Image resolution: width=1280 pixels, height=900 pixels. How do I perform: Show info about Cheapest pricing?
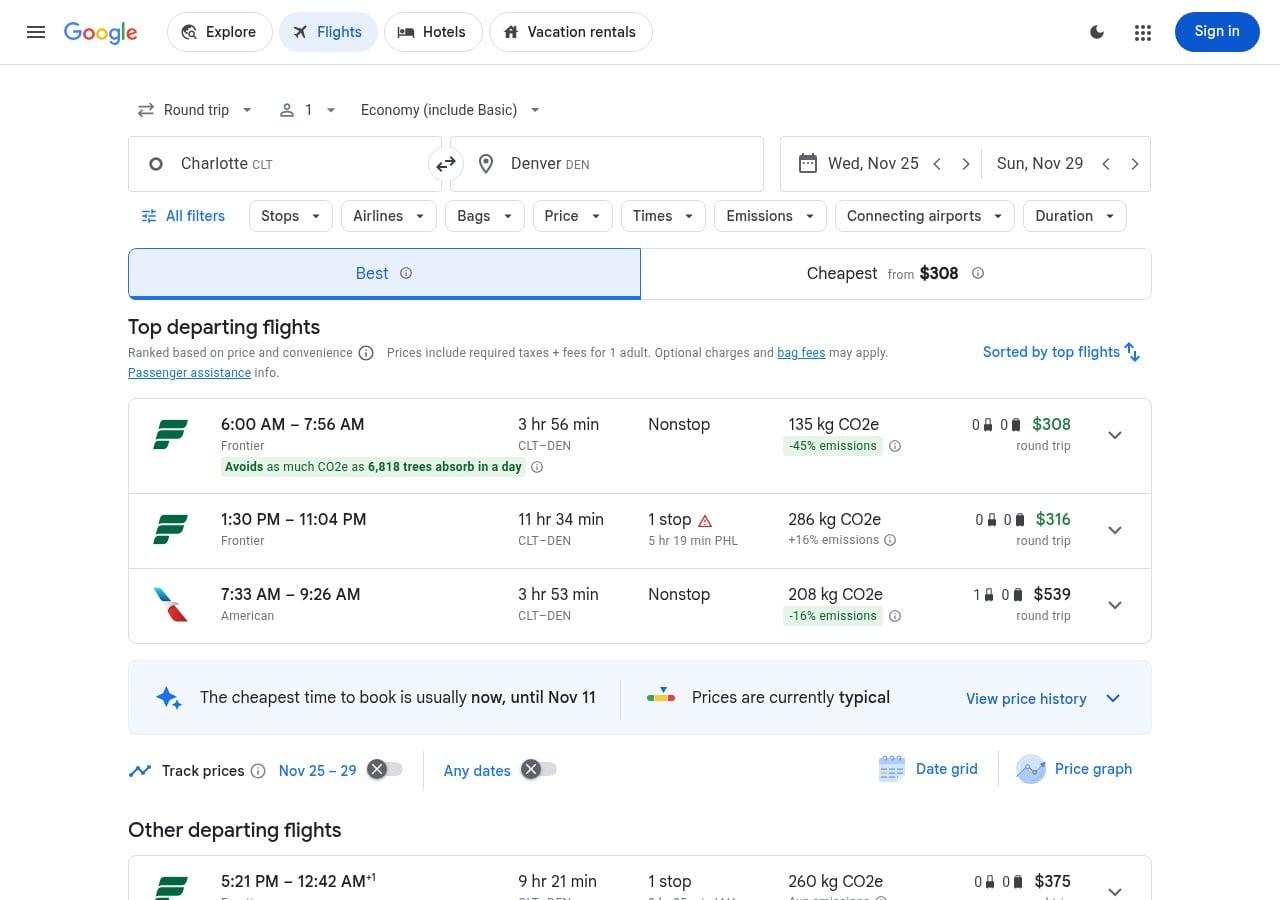(x=978, y=273)
